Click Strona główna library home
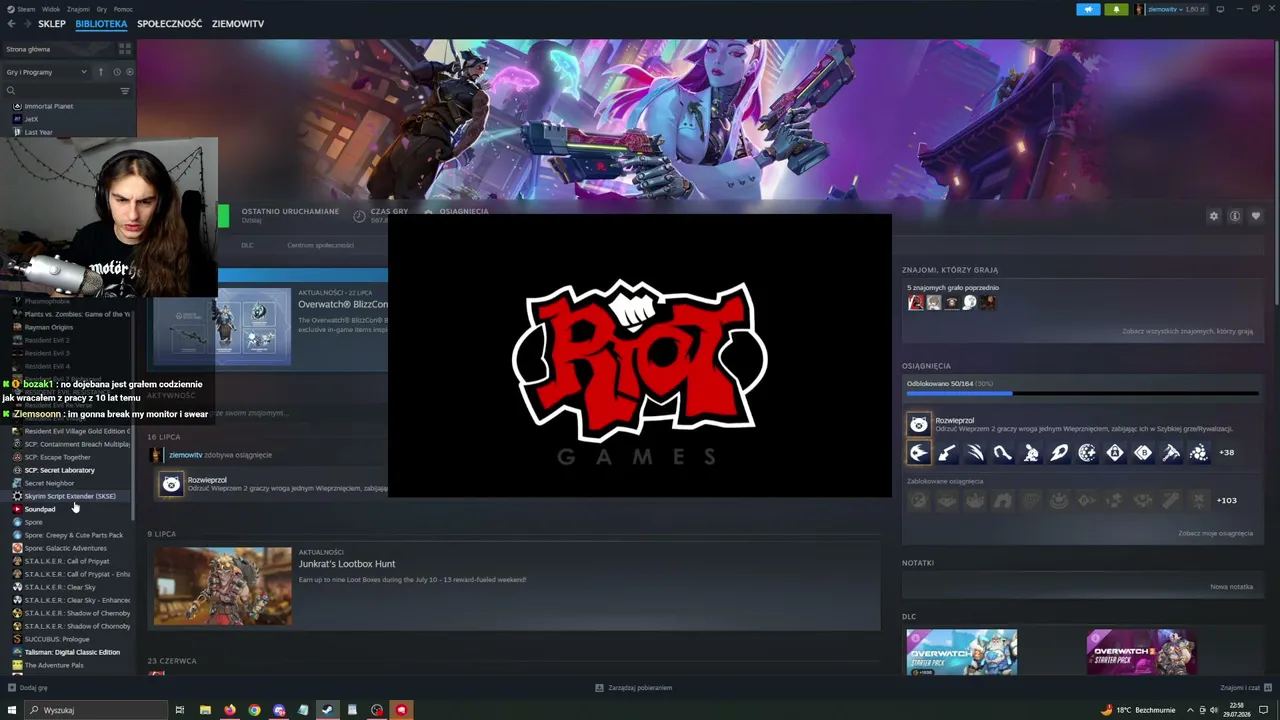This screenshot has width=1280, height=720. click(28, 49)
